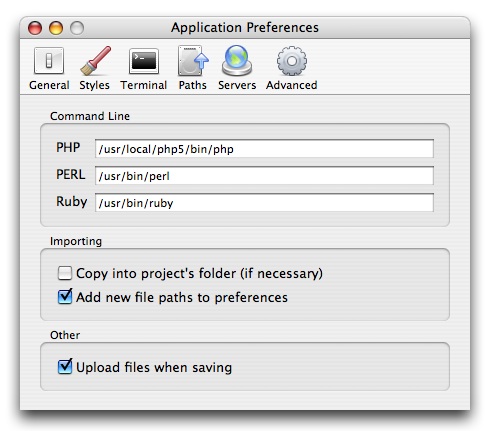The width and height of the screenshot is (487, 431).
Task: Click the Application Preferences title bar
Action: (x=245, y=27)
